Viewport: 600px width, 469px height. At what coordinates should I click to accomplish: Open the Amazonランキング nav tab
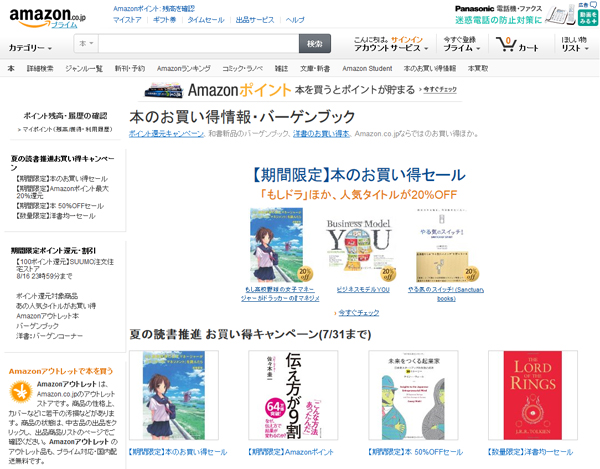point(184,68)
